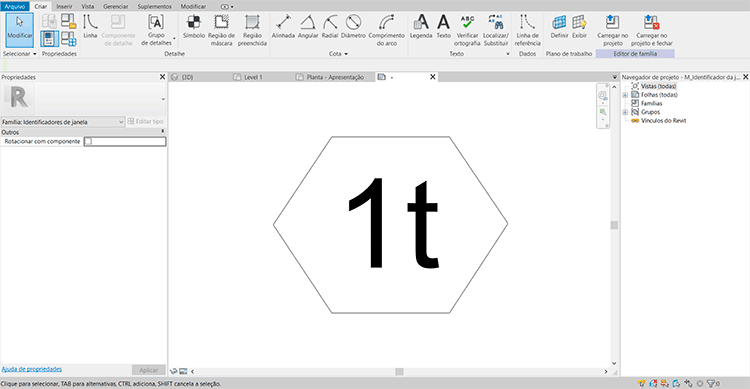Close the Navegador de projeto panel
This screenshot has height=389, width=750.
pyautogui.click(x=745, y=77)
